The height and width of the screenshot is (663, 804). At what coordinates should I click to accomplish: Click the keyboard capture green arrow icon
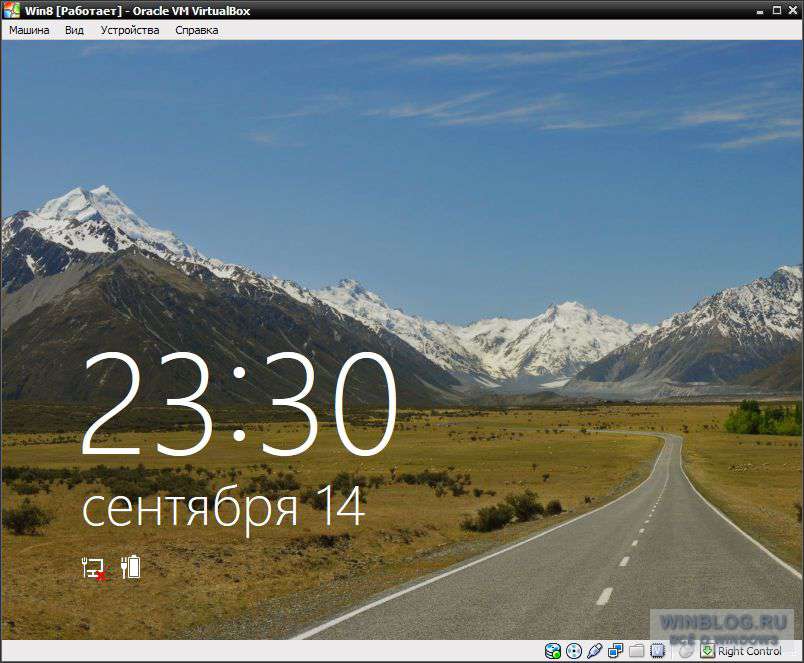708,651
